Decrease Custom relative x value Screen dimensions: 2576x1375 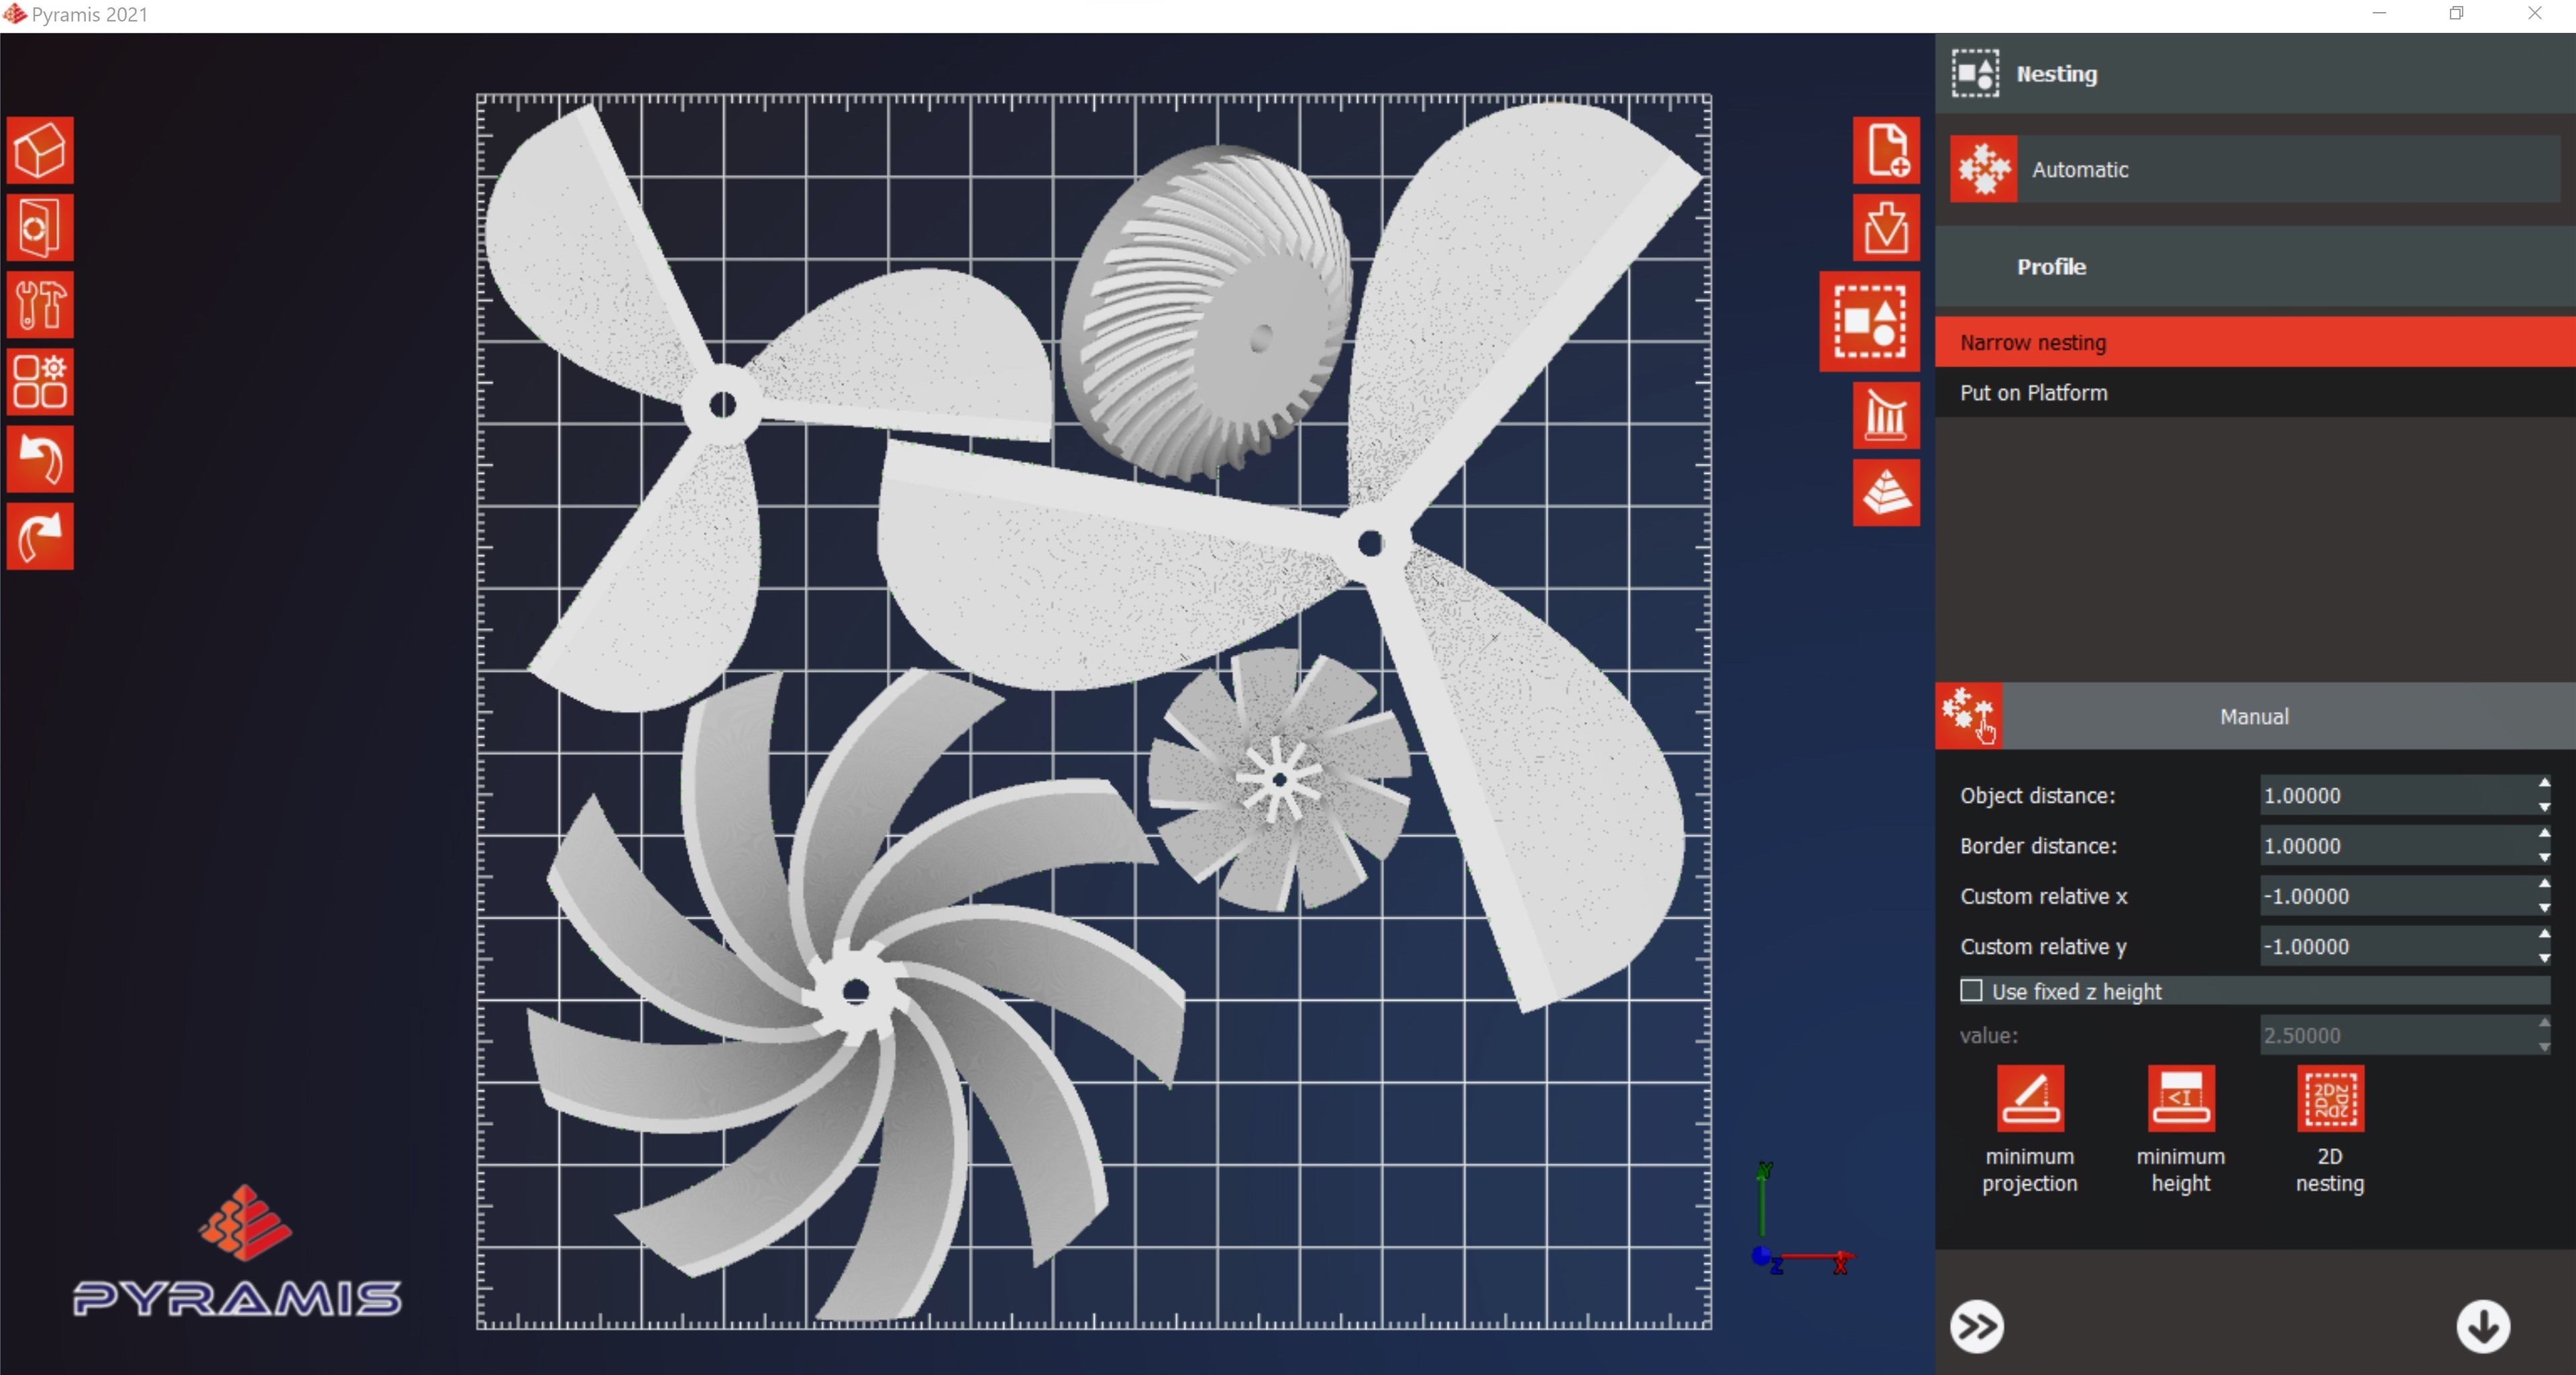(2544, 907)
